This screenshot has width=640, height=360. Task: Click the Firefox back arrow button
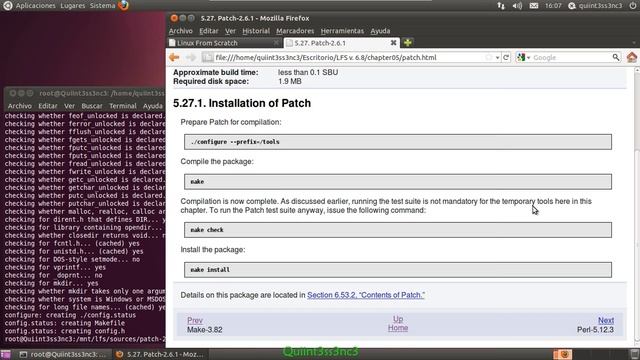(x=175, y=58)
